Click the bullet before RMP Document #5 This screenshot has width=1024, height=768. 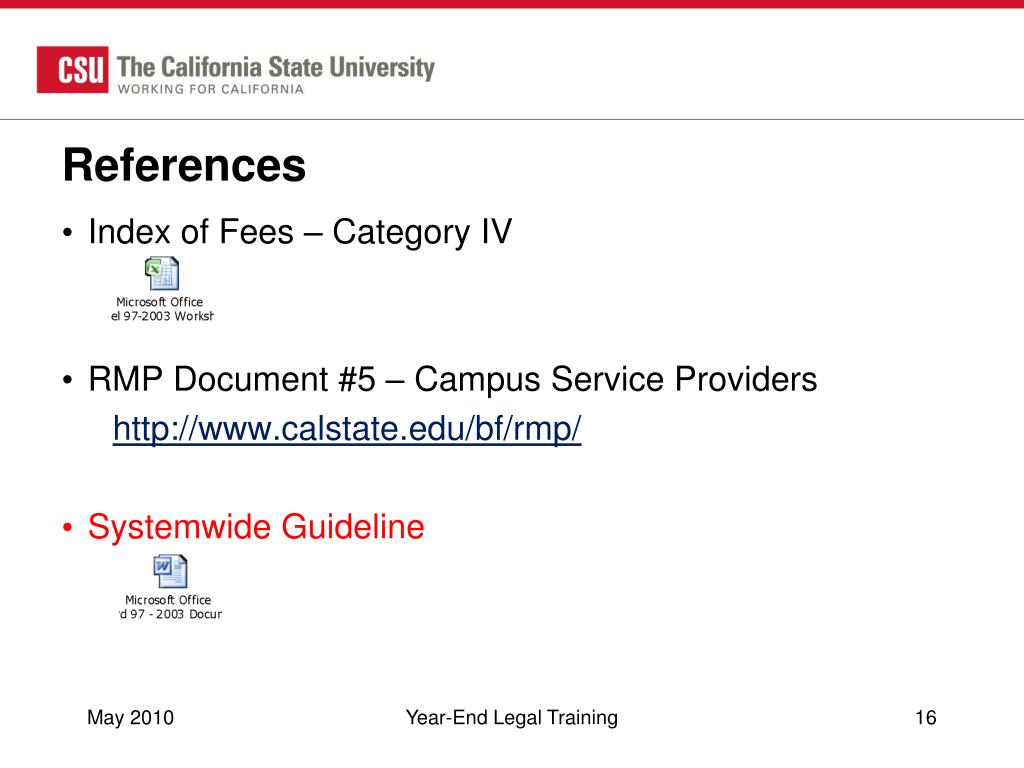click(x=68, y=381)
